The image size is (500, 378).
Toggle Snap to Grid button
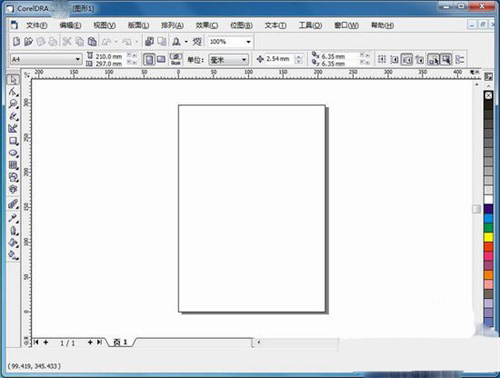pos(382,60)
